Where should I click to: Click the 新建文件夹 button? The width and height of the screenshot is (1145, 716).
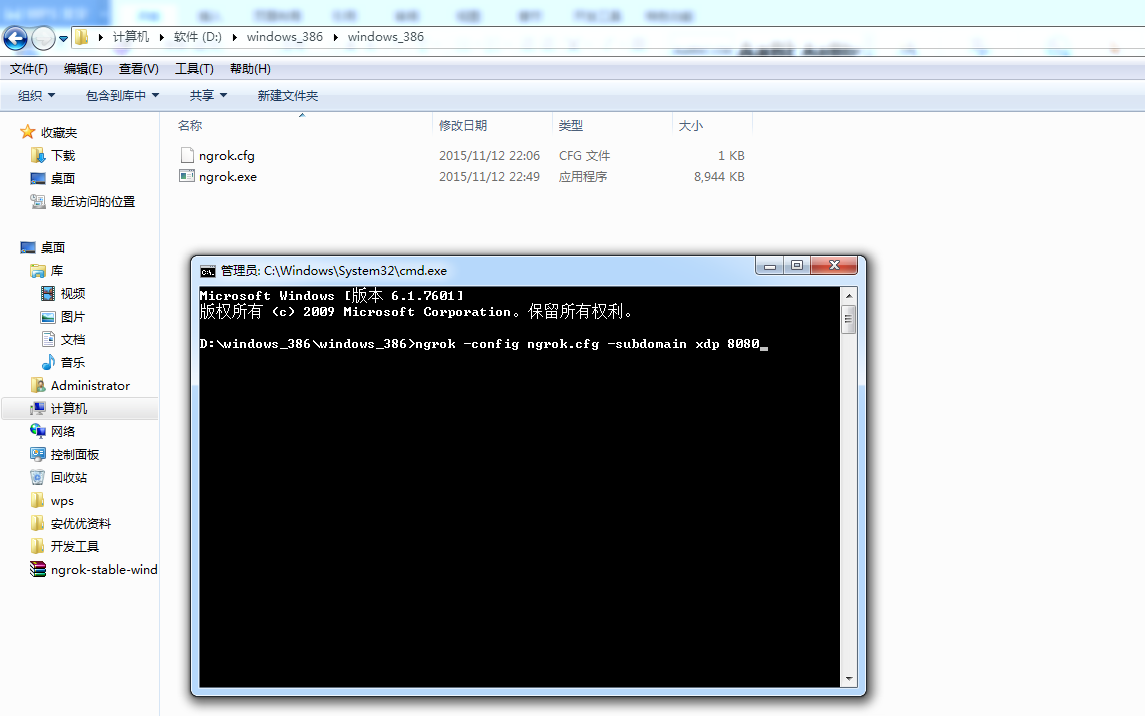tap(288, 96)
